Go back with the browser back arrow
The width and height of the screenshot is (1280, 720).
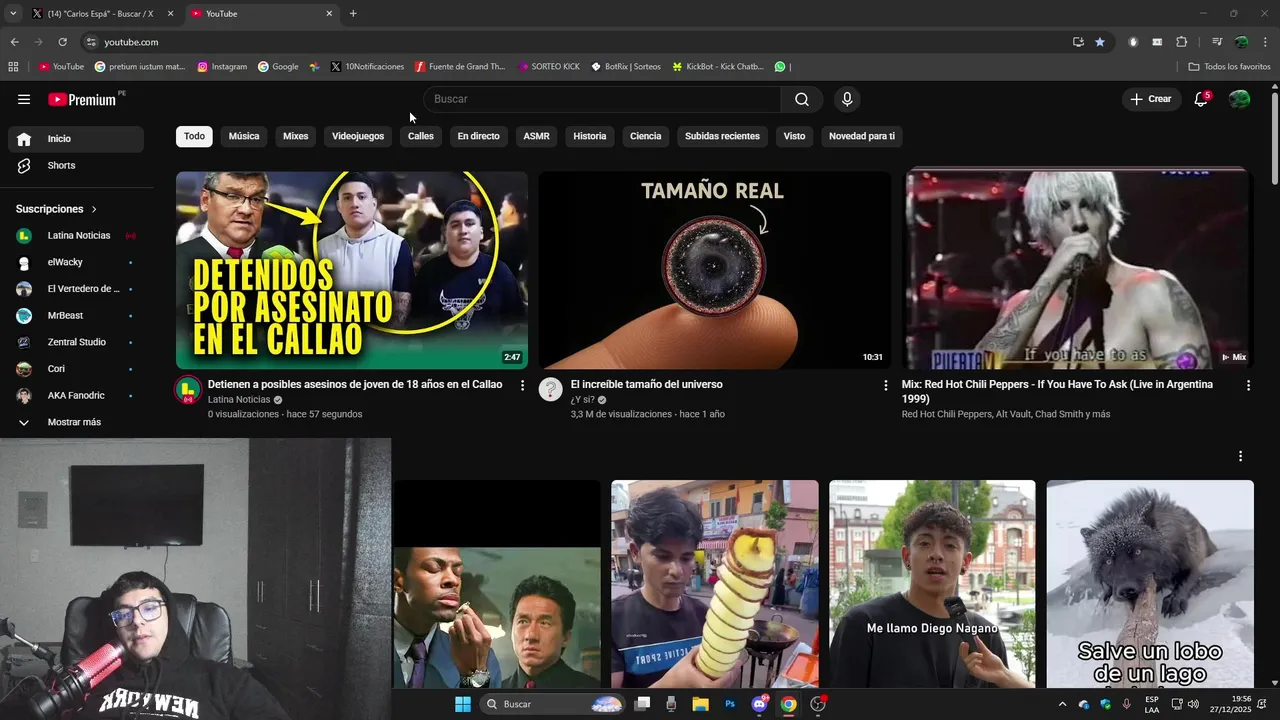[x=14, y=42]
